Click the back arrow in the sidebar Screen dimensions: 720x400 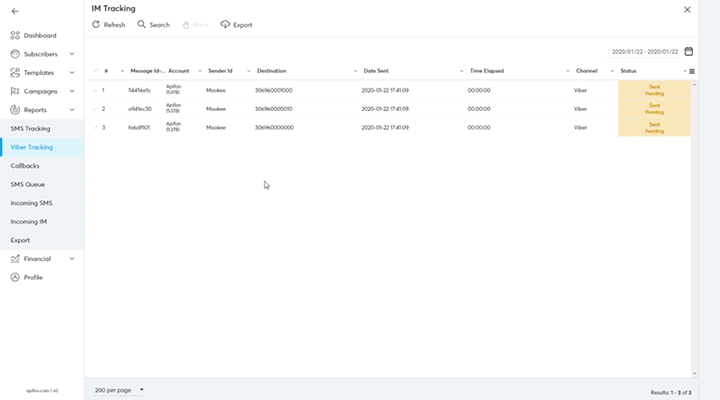14,11
